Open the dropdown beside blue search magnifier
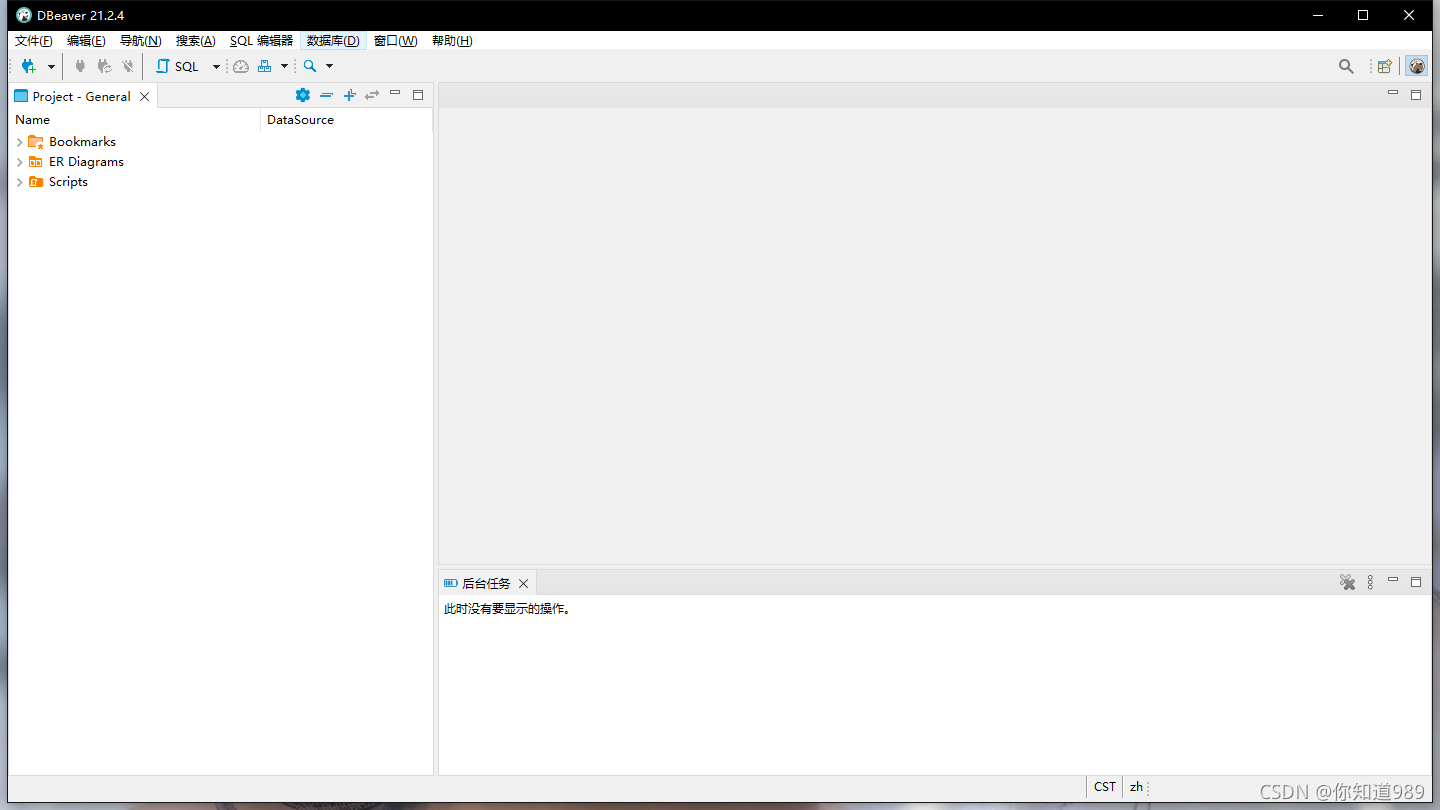This screenshot has width=1440, height=810. coord(329,67)
